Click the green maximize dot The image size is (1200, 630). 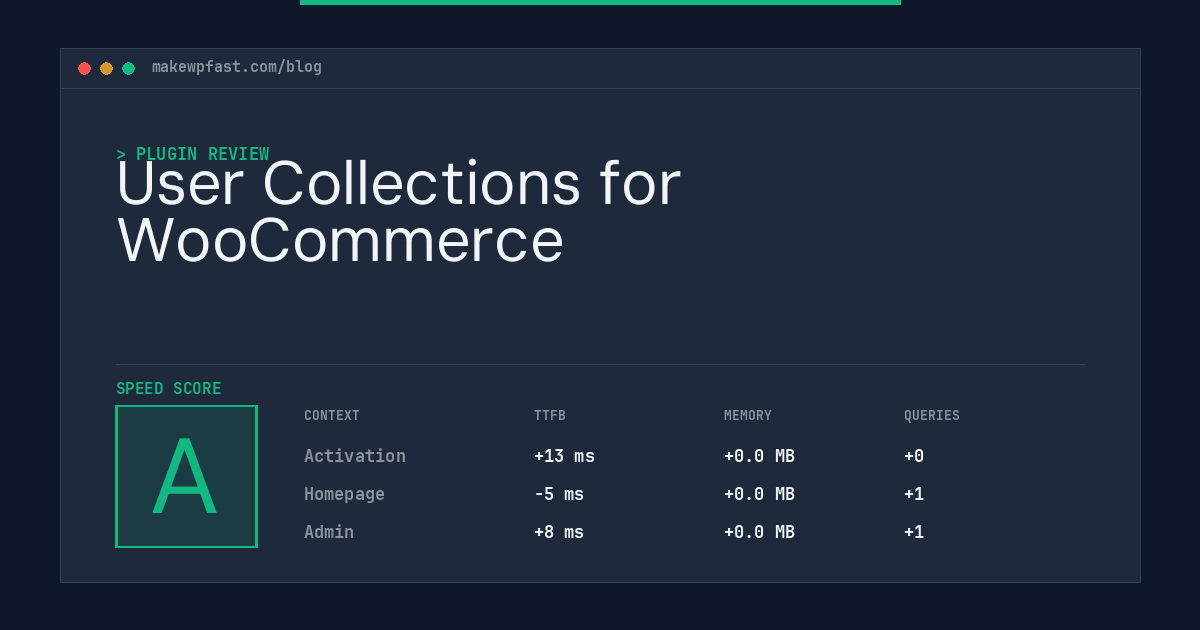pyautogui.click(x=128, y=68)
